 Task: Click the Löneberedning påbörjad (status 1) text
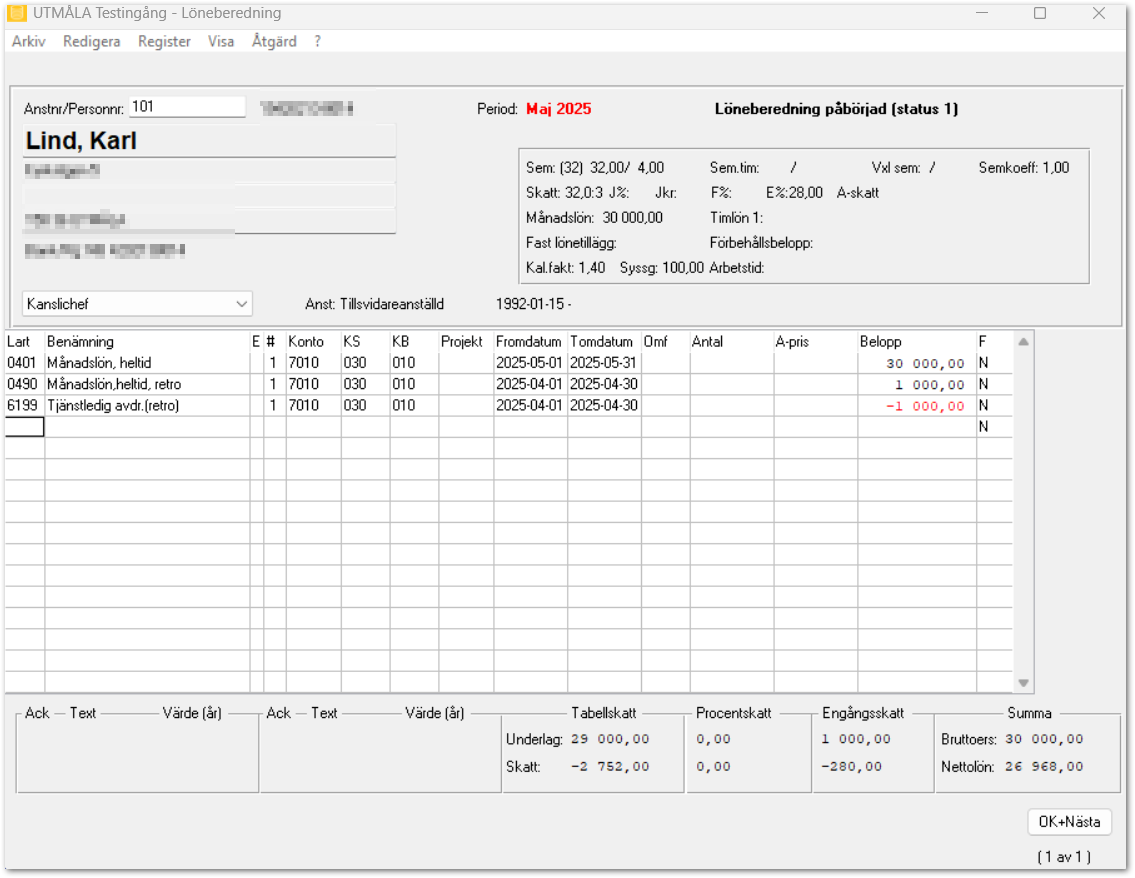click(836, 109)
